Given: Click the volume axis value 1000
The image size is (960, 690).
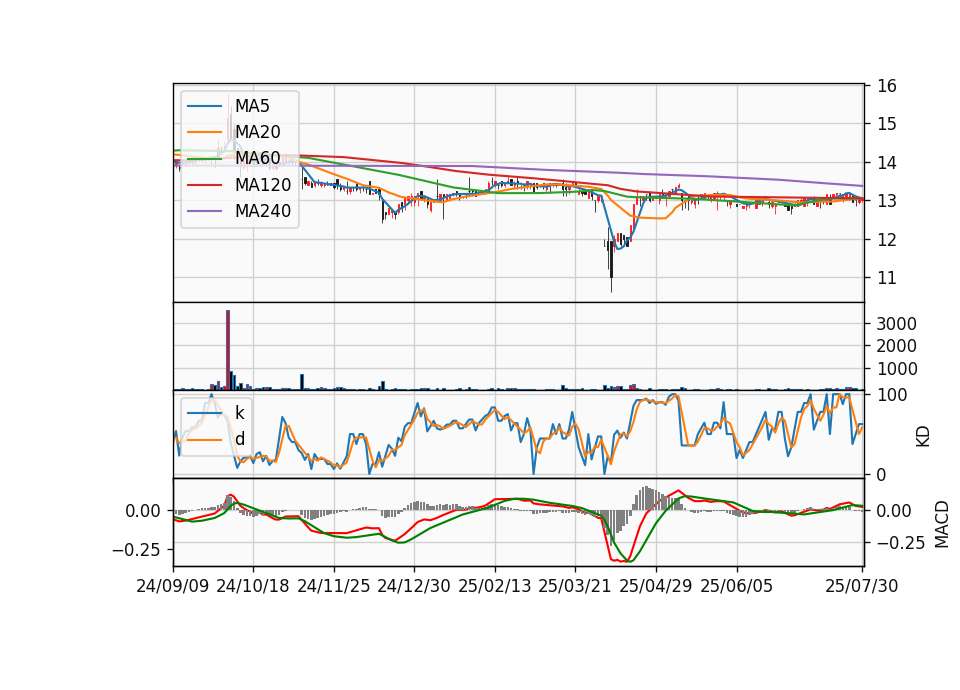Looking at the screenshot, I should coord(896,369).
